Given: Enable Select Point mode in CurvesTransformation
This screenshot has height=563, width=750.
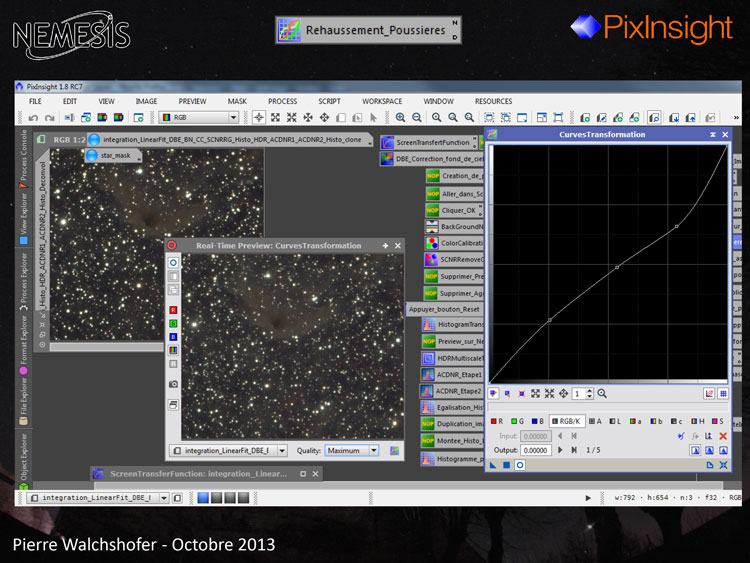Looking at the screenshot, I should click(507, 394).
